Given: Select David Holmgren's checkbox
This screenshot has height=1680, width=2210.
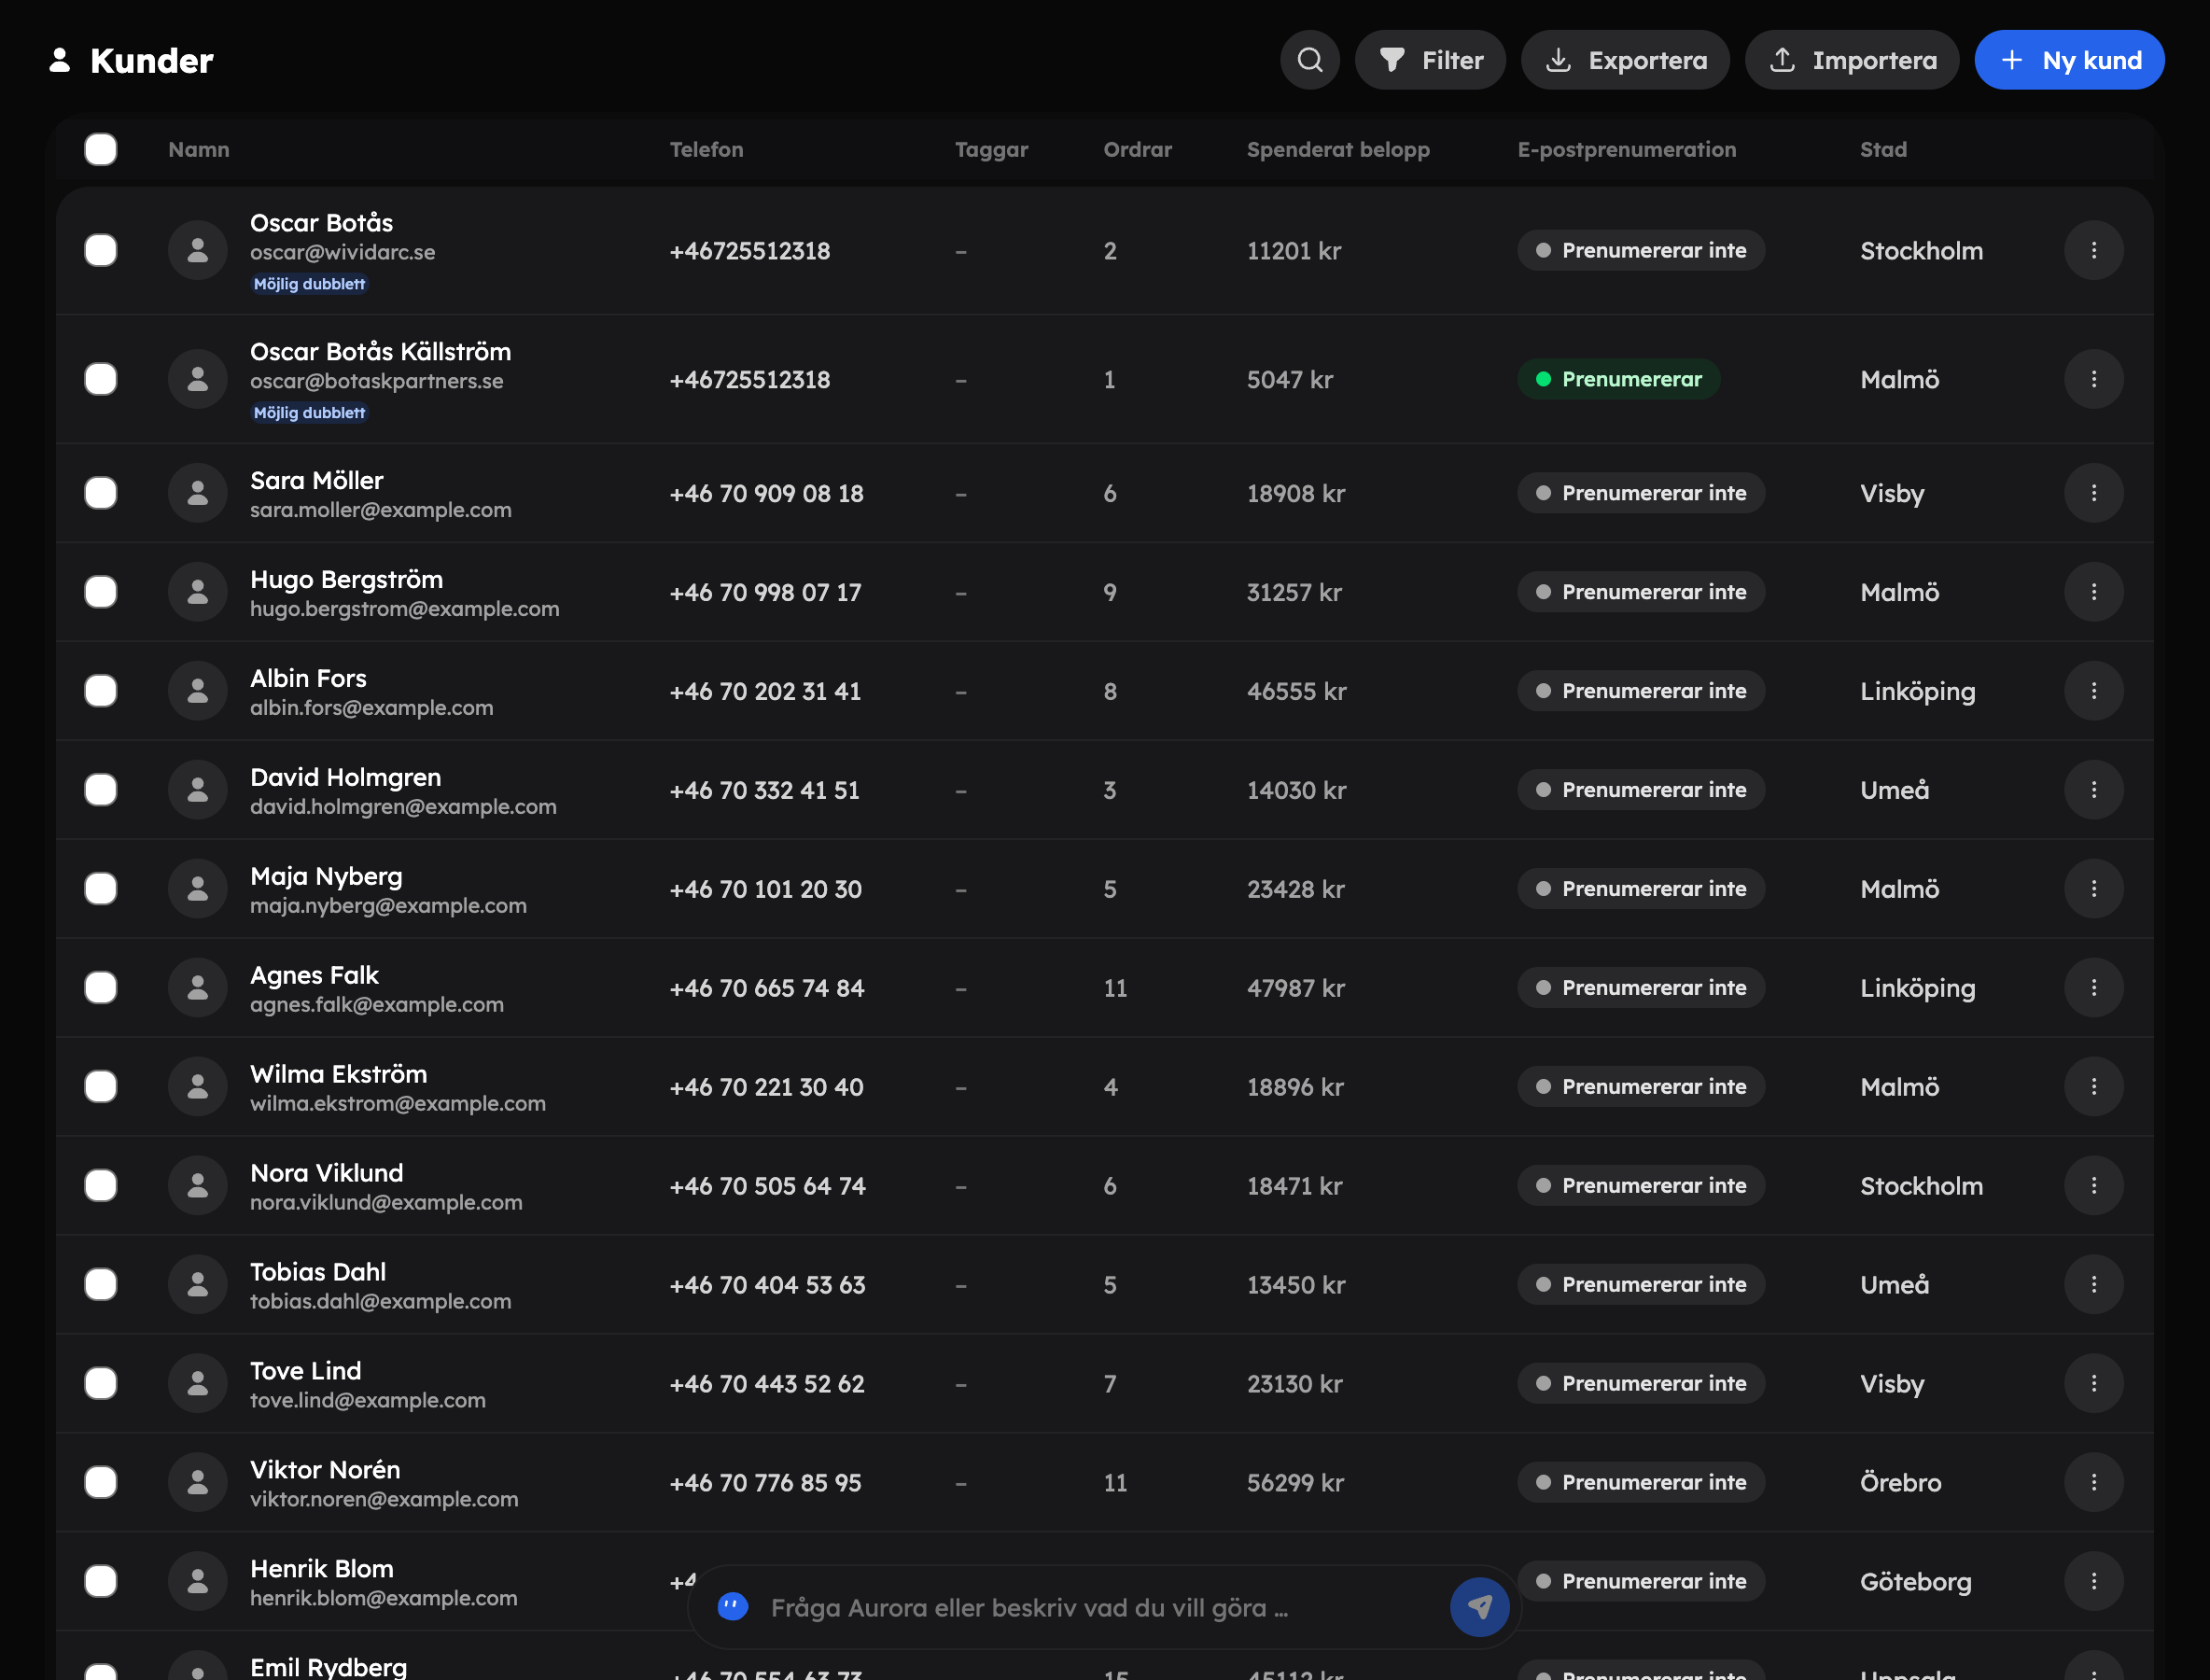Looking at the screenshot, I should (x=101, y=790).
